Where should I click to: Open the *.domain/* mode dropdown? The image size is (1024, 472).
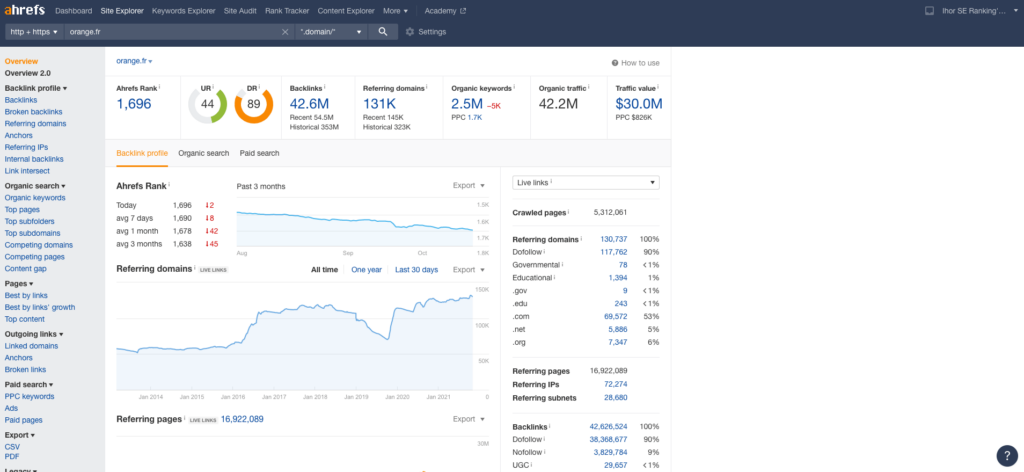point(330,31)
